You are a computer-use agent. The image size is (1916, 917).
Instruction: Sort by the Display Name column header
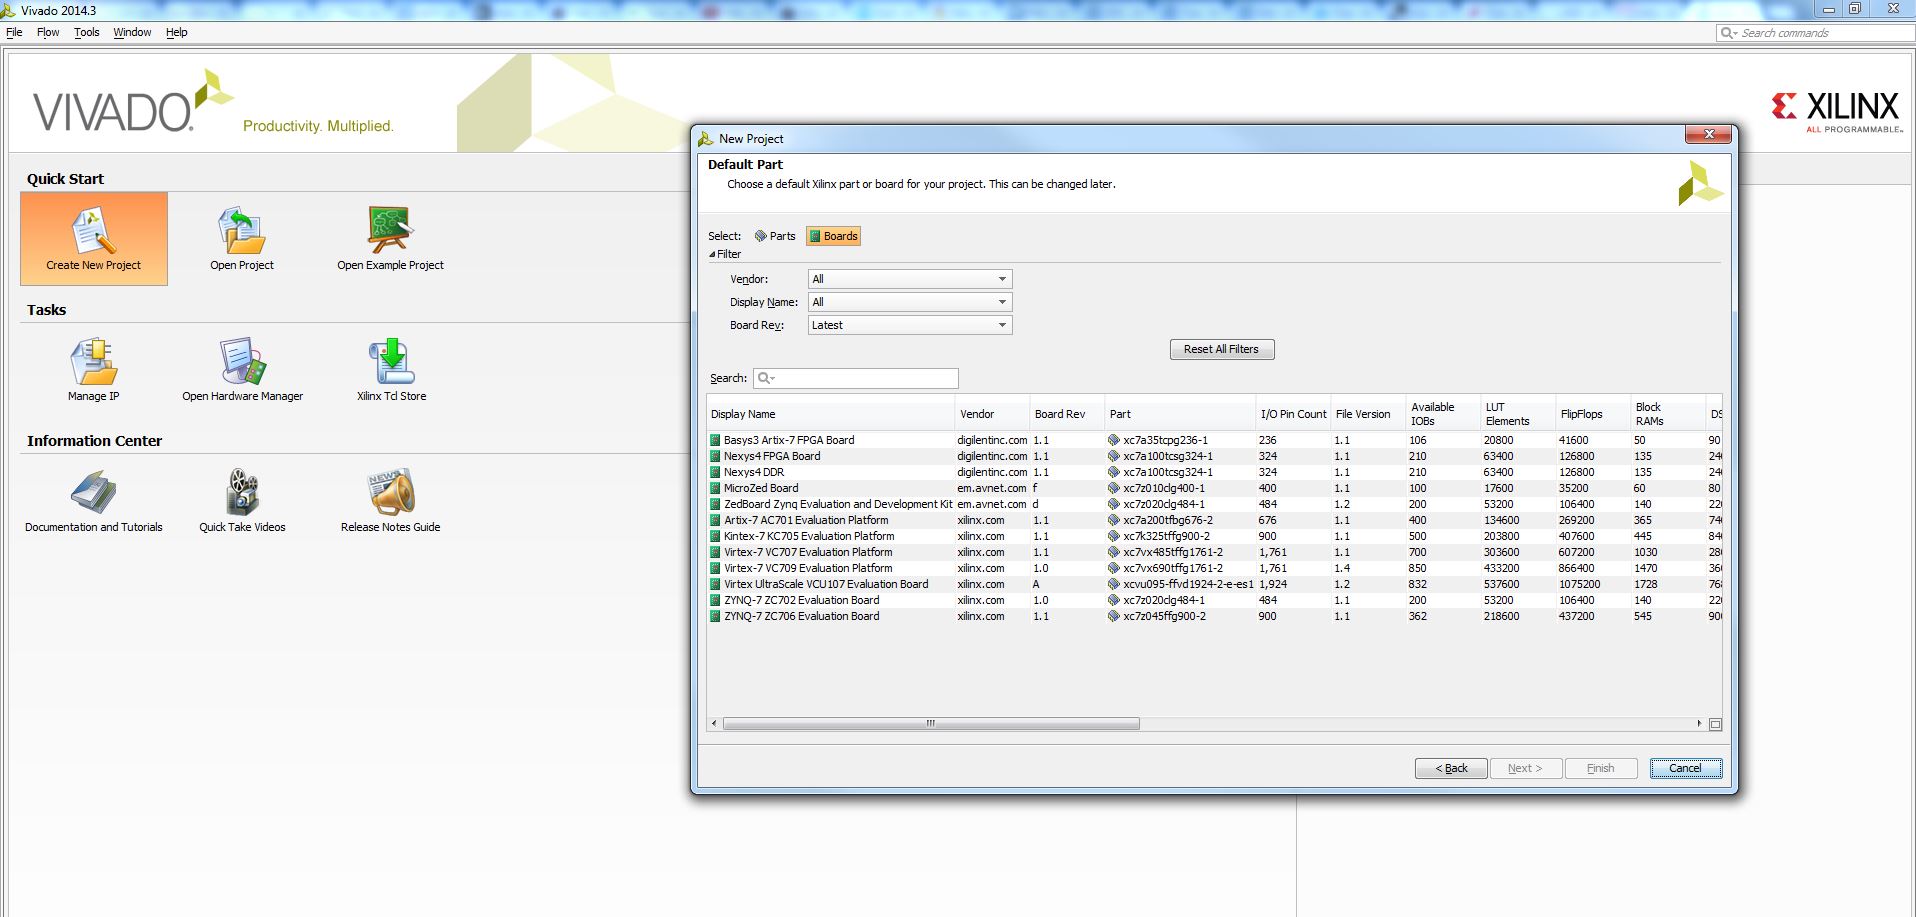click(x=830, y=414)
